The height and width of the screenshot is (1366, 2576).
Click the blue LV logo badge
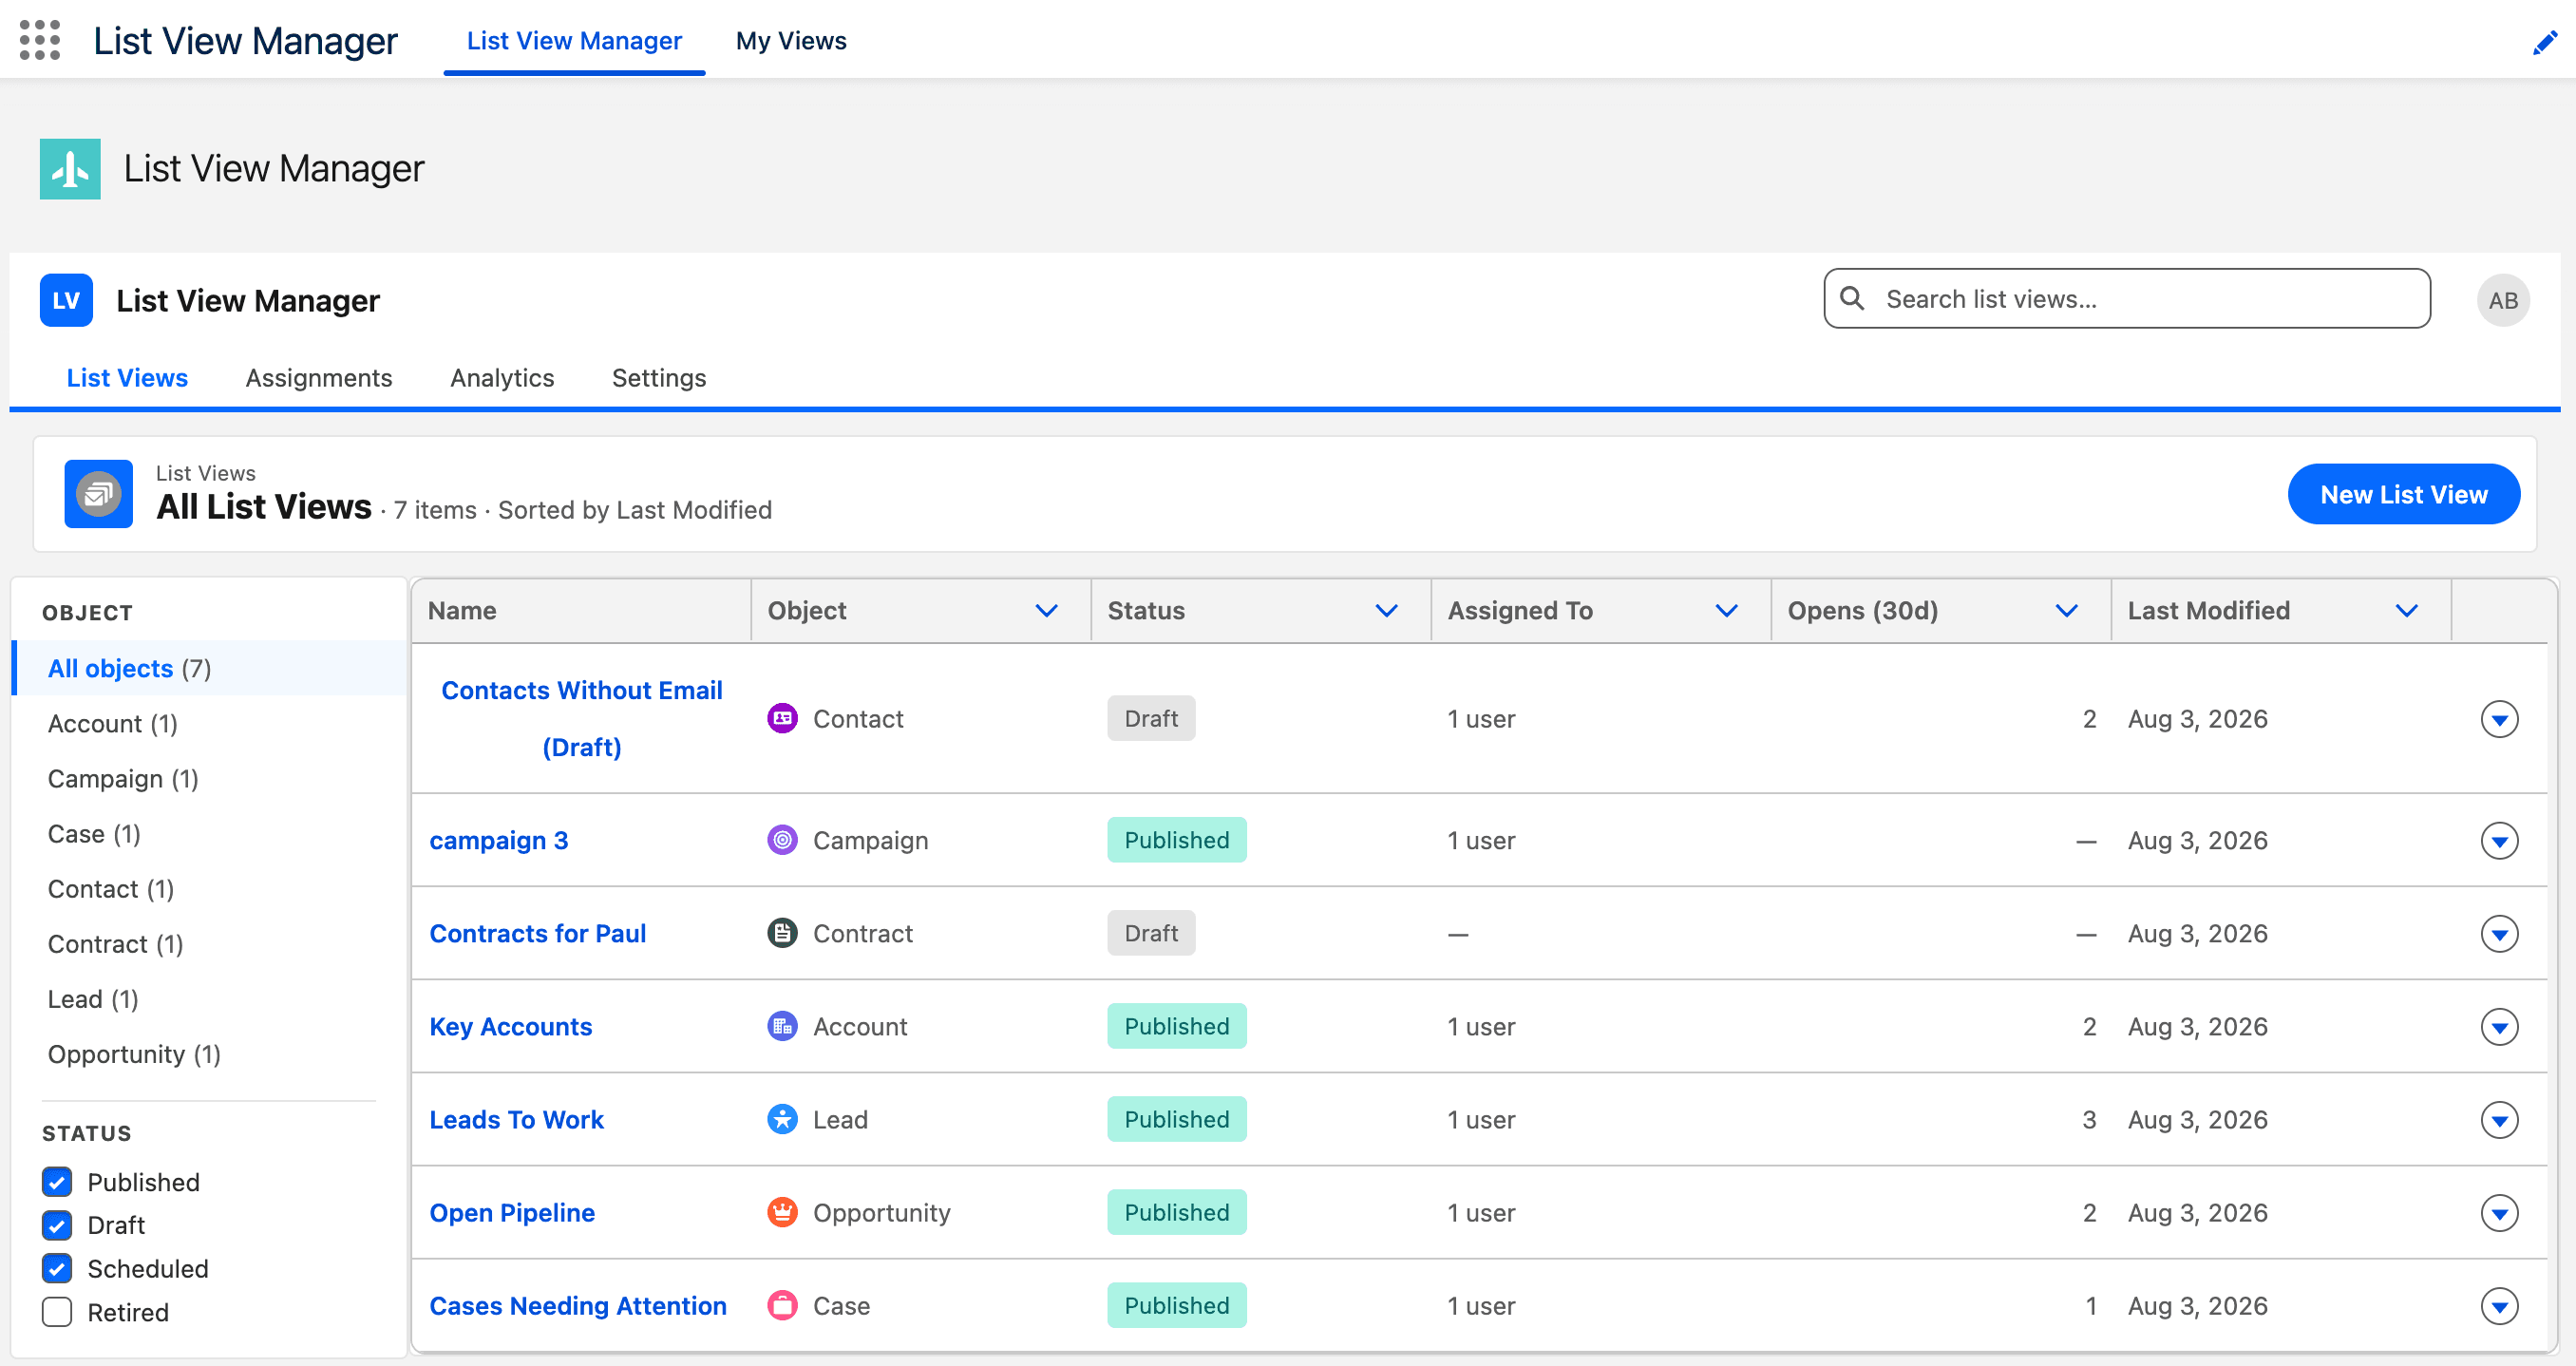click(66, 300)
